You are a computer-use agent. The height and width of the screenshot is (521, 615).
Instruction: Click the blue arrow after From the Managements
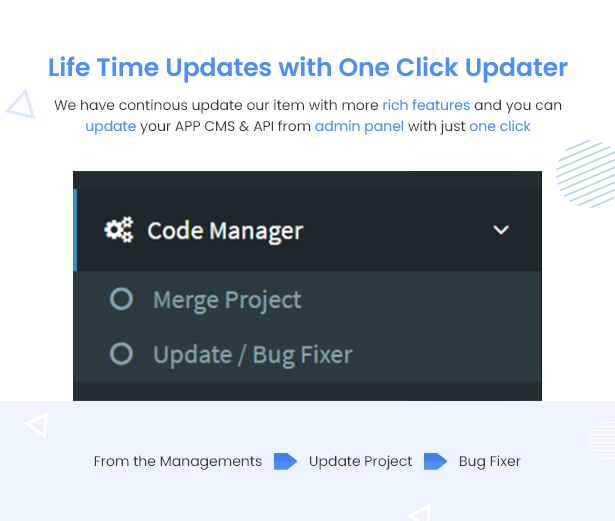point(285,461)
